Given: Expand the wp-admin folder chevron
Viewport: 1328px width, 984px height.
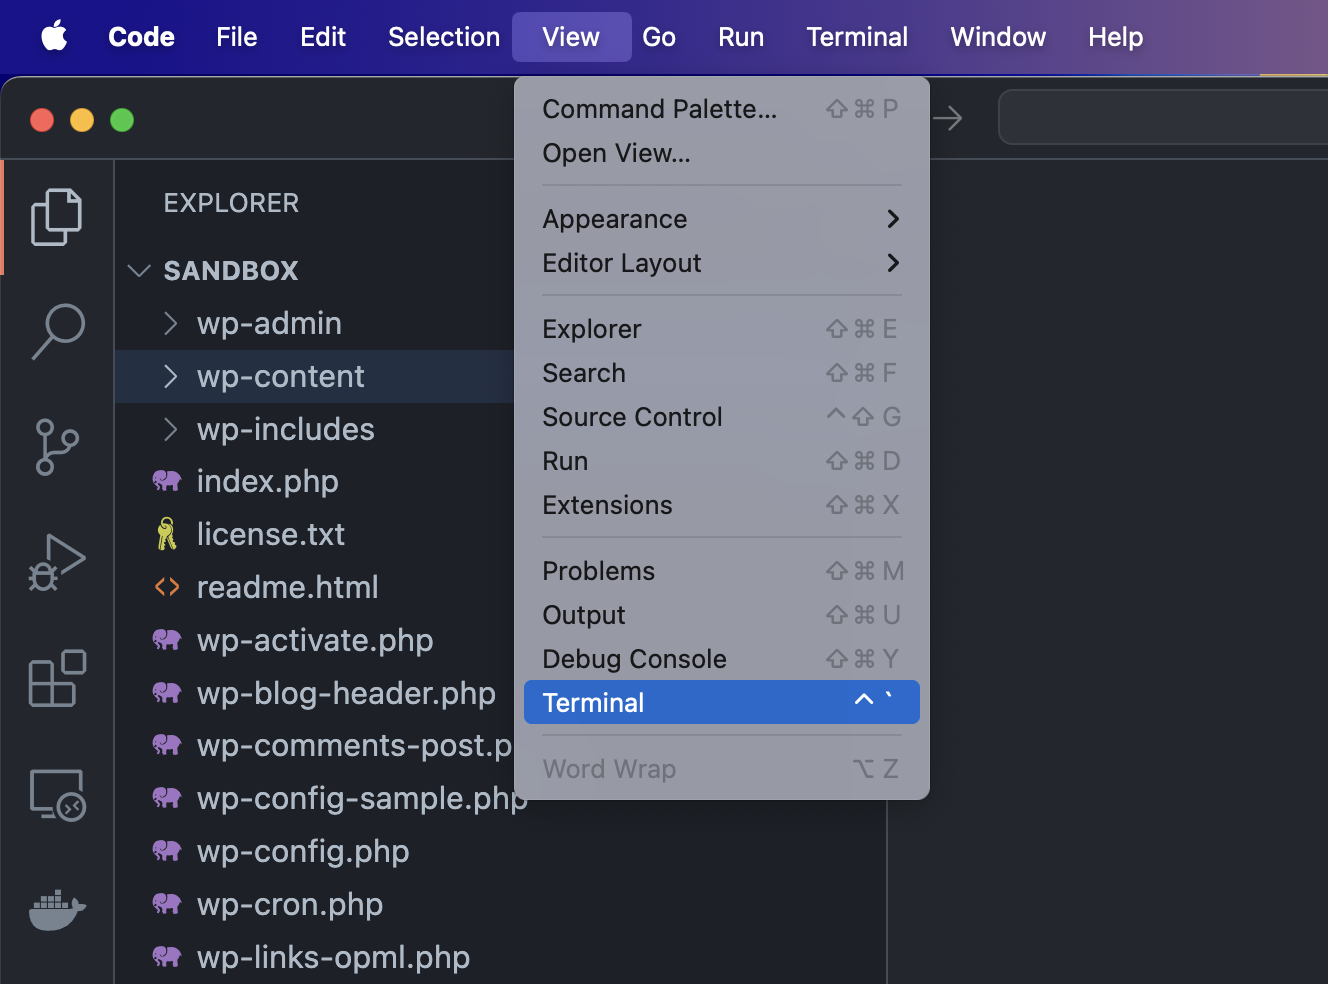Looking at the screenshot, I should tap(171, 323).
